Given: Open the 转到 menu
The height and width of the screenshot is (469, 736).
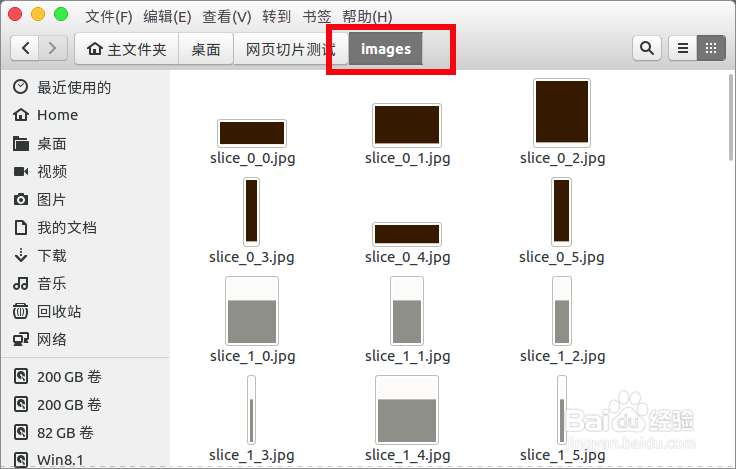Looking at the screenshot, I should 276,17.
